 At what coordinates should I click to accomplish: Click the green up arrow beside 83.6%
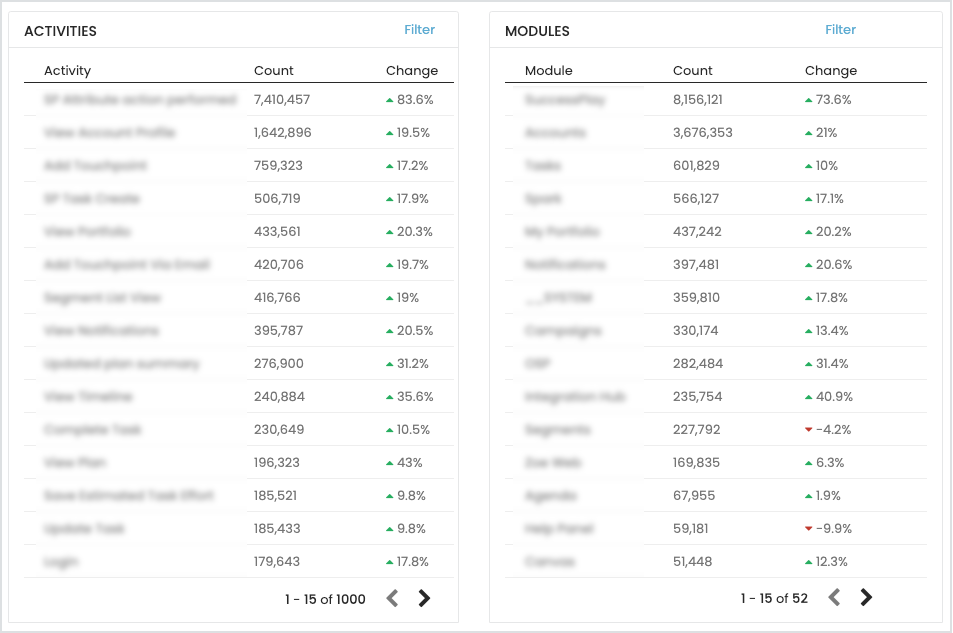pyautogui.click(x=390, y=100)
